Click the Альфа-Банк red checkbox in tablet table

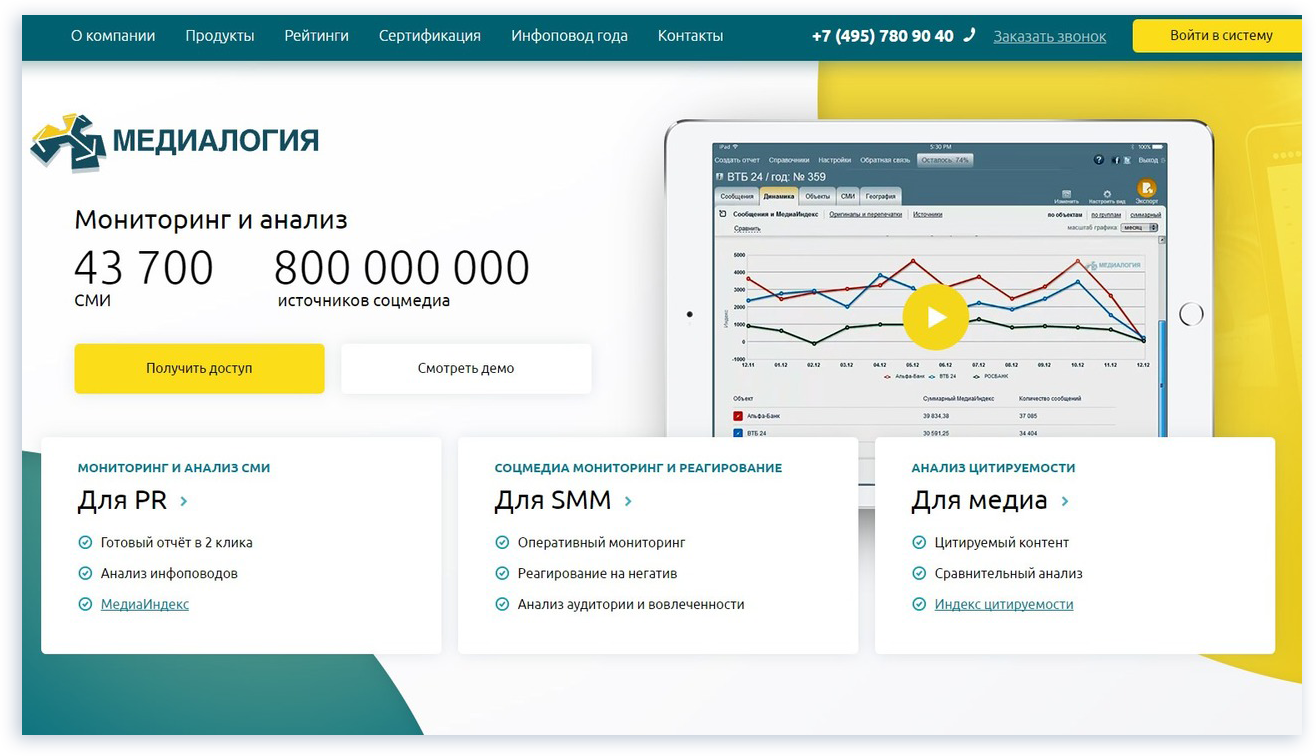point(738,415)
